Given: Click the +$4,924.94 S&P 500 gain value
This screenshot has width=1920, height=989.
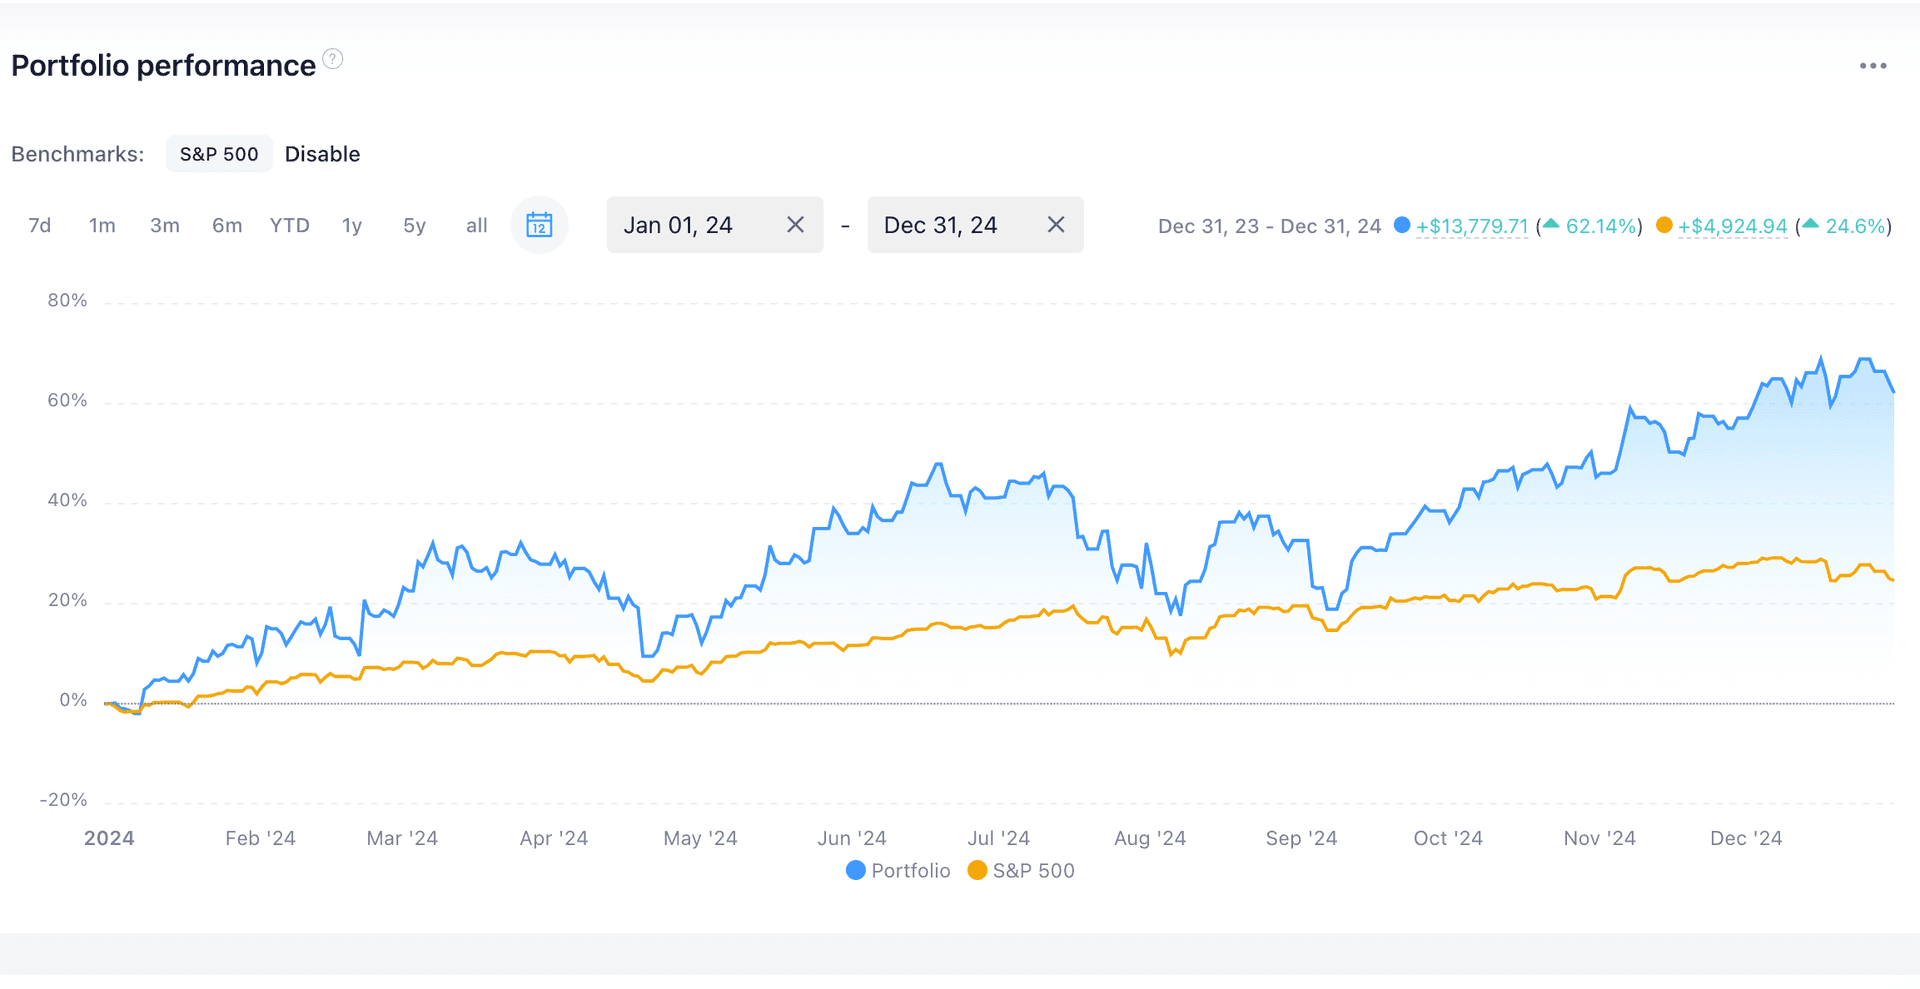Looking at the screenshot, I should coord(1732,226).
